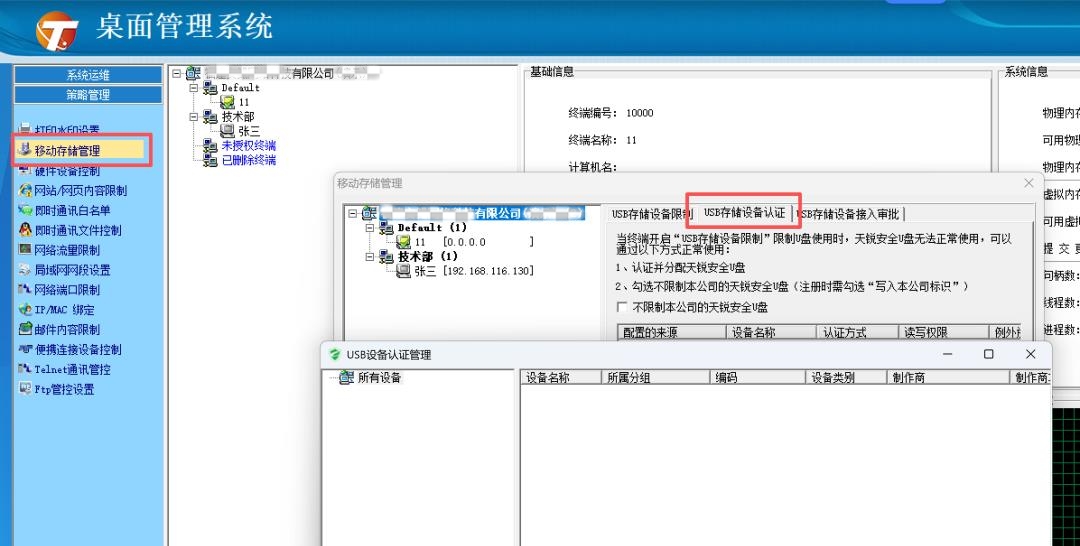Collapse the 技术部 group in main tree

tap(194, 117)
